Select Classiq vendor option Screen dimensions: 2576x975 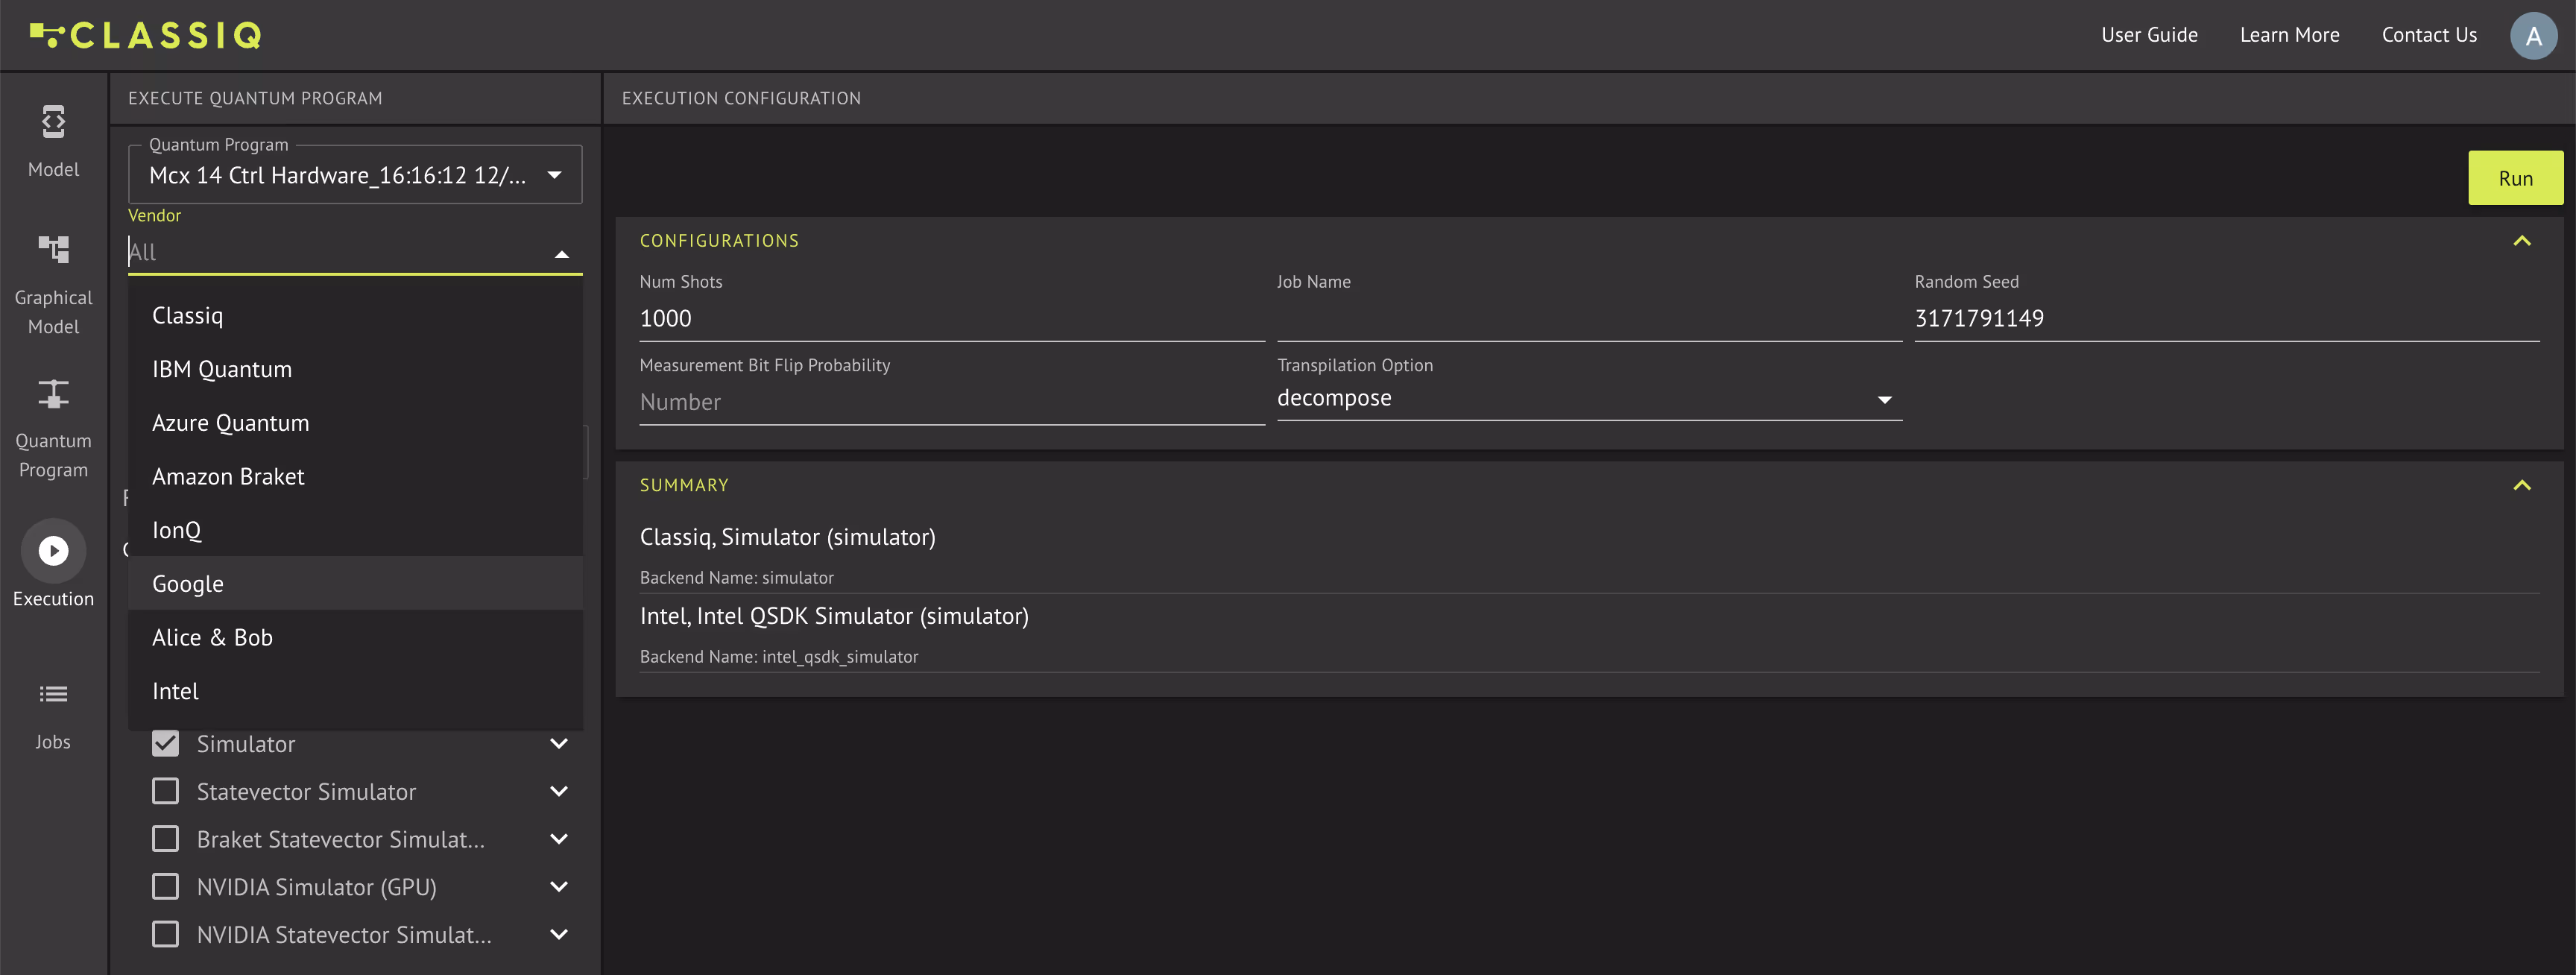[355, 316]
